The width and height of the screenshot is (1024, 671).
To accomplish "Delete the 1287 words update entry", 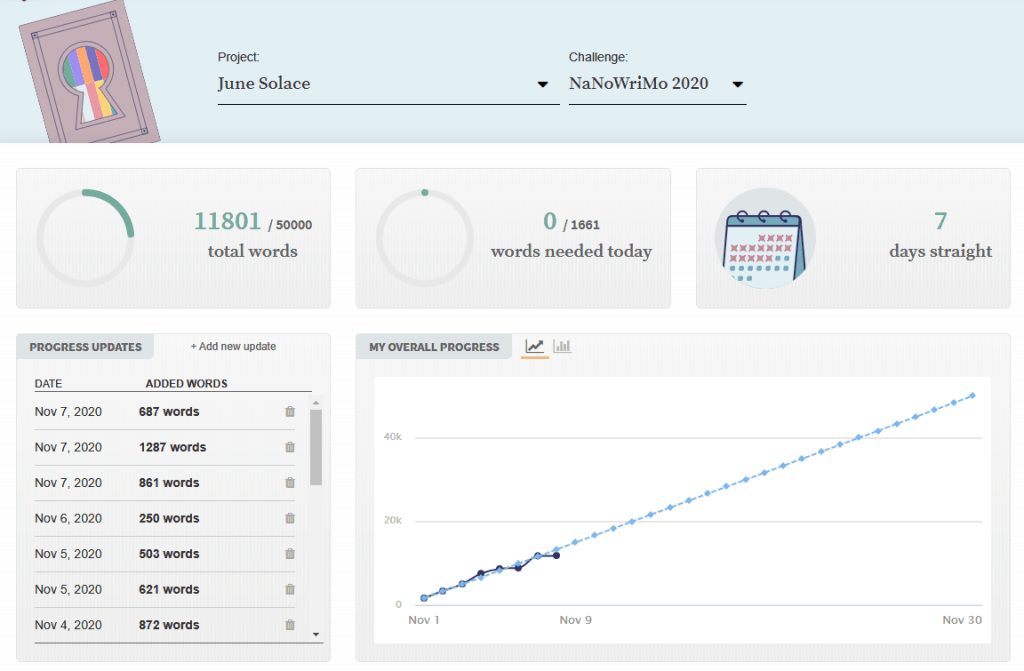I will [290, 447].
